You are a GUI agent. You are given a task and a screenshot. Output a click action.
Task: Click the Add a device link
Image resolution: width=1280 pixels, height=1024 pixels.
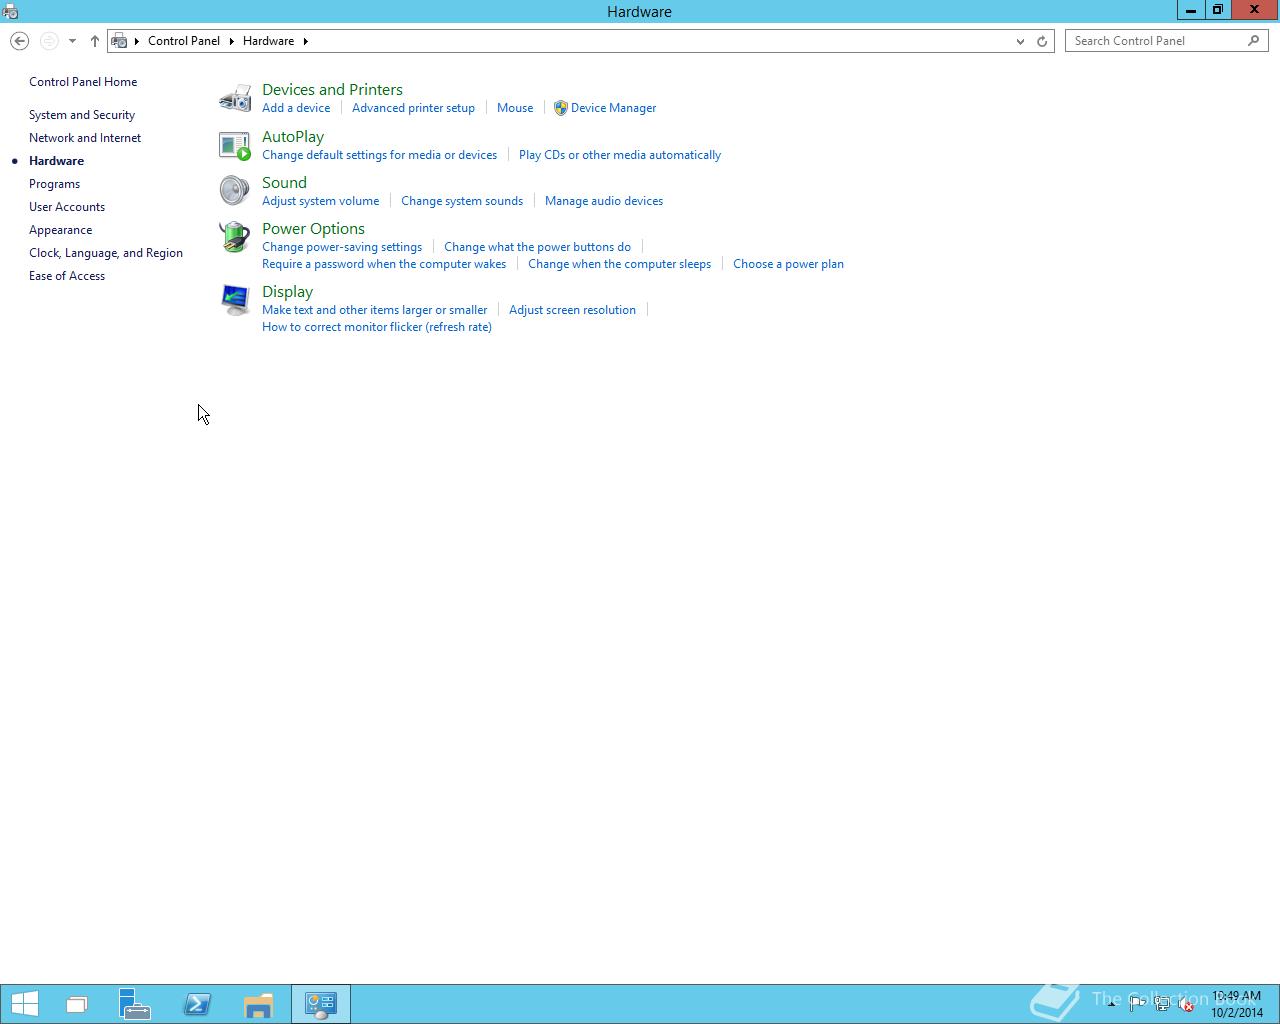point(296,108)
